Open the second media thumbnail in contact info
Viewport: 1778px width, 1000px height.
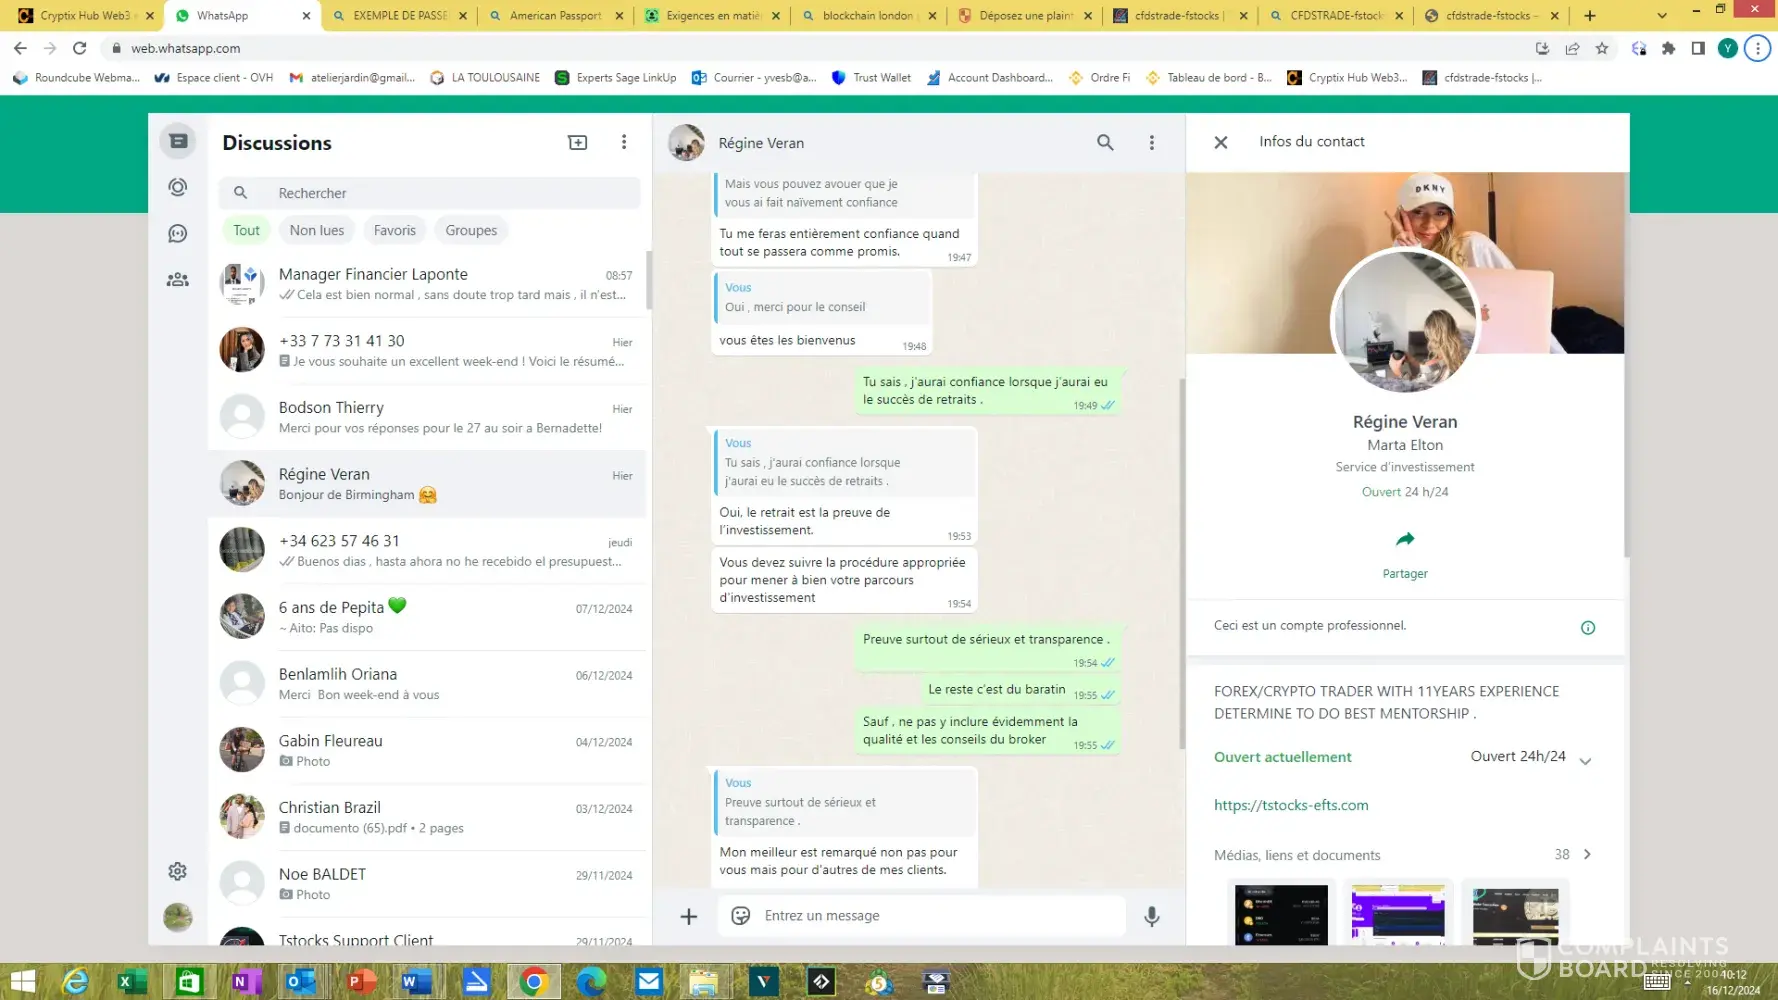click(1398, 914)
